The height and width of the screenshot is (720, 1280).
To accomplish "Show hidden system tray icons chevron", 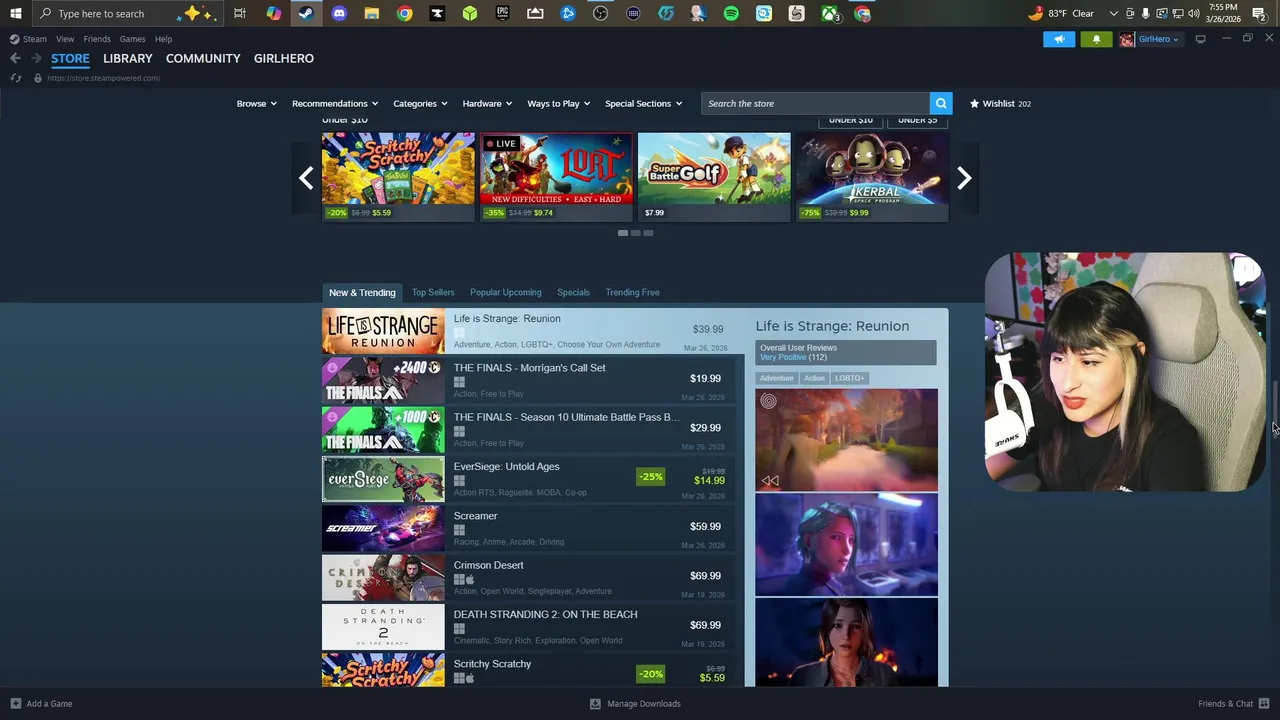I will [1114, 13].
